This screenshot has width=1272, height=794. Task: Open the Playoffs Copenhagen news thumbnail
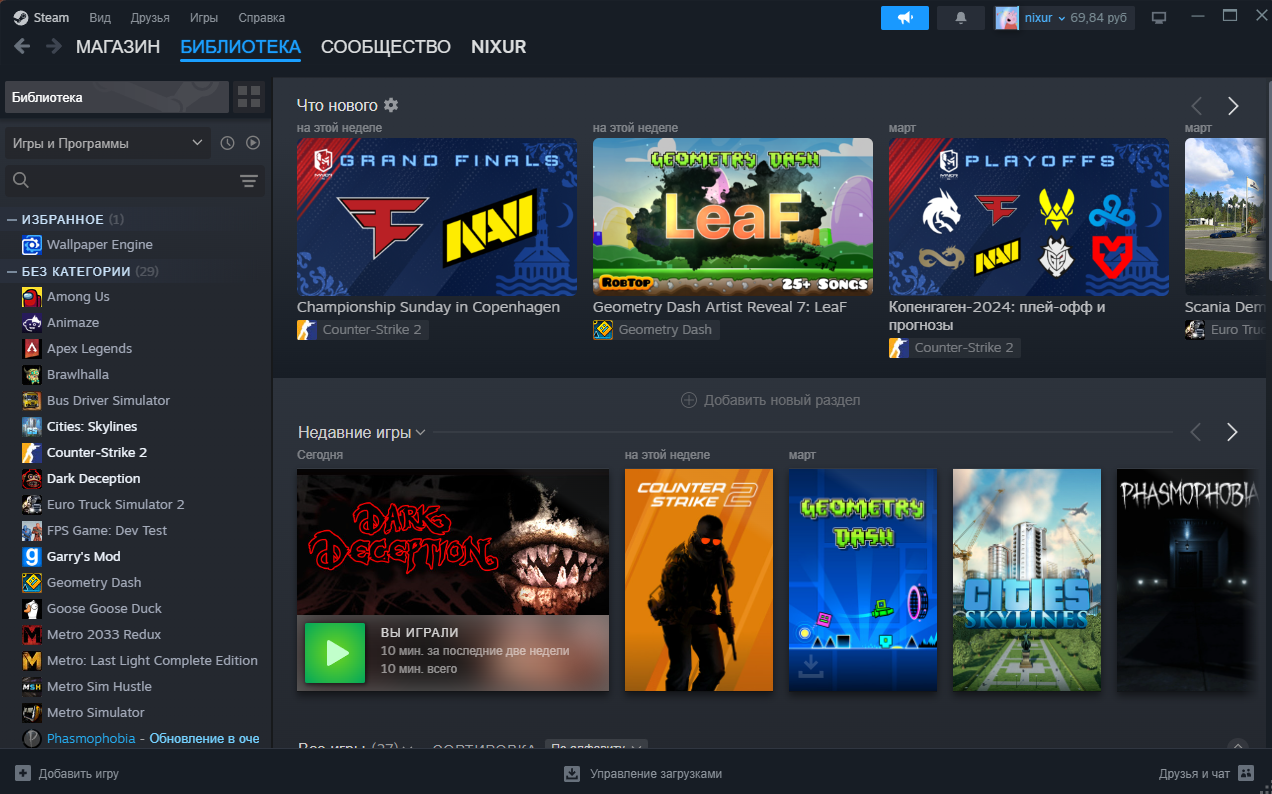coord(1029,216)
